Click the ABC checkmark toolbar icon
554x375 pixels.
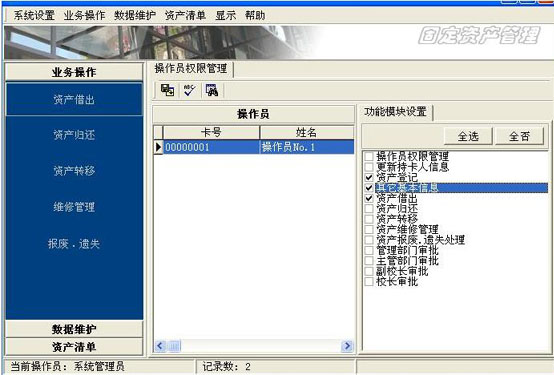click(x=189, y=90)
